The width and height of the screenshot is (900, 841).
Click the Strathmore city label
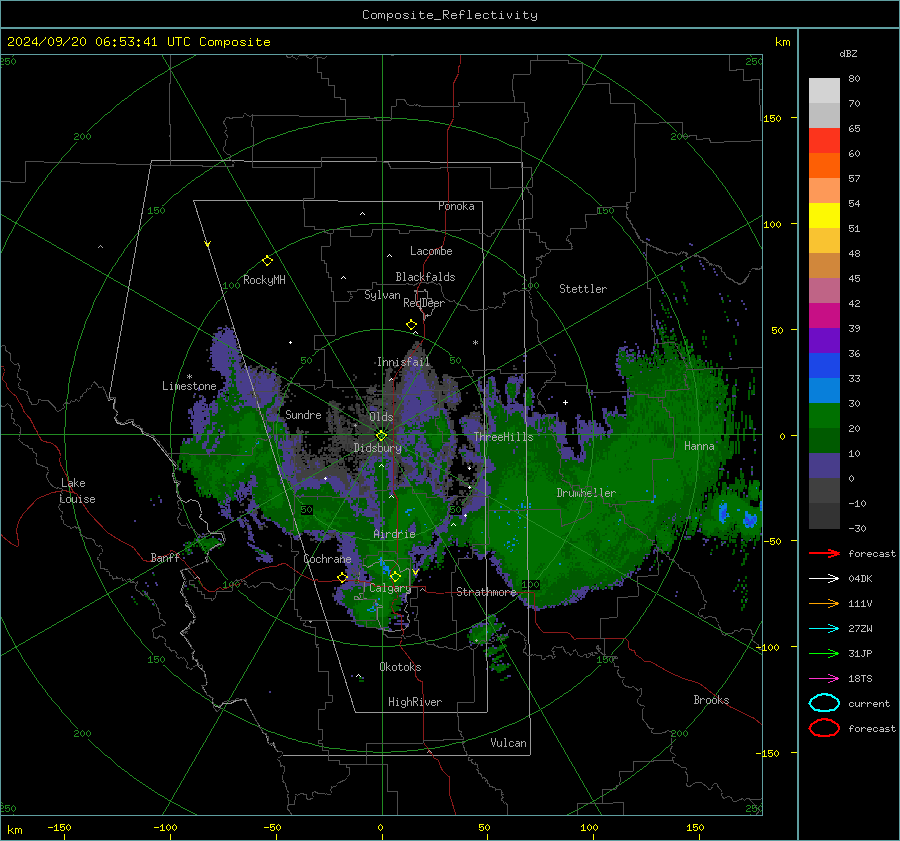click(x=486, y=592)
